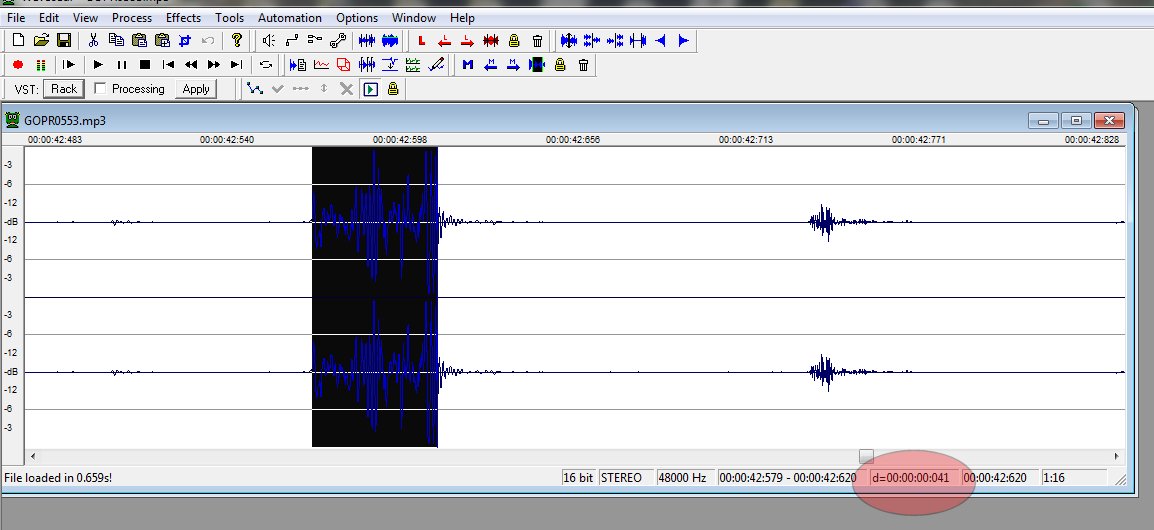Click the scrollbar's right arrow under the waveform
The height and width of the screenshot is (530, 1154).
coord(1116,456)
